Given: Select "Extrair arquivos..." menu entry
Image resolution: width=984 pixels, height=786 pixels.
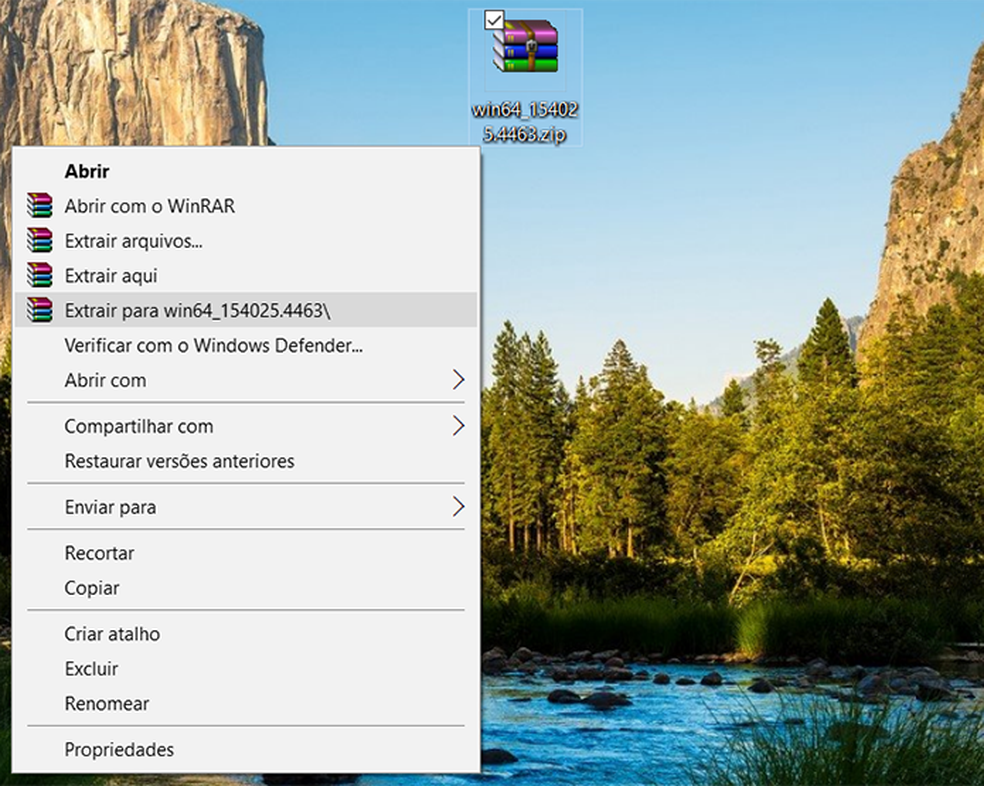Looking at the screenshot, I should pos(245,241).
